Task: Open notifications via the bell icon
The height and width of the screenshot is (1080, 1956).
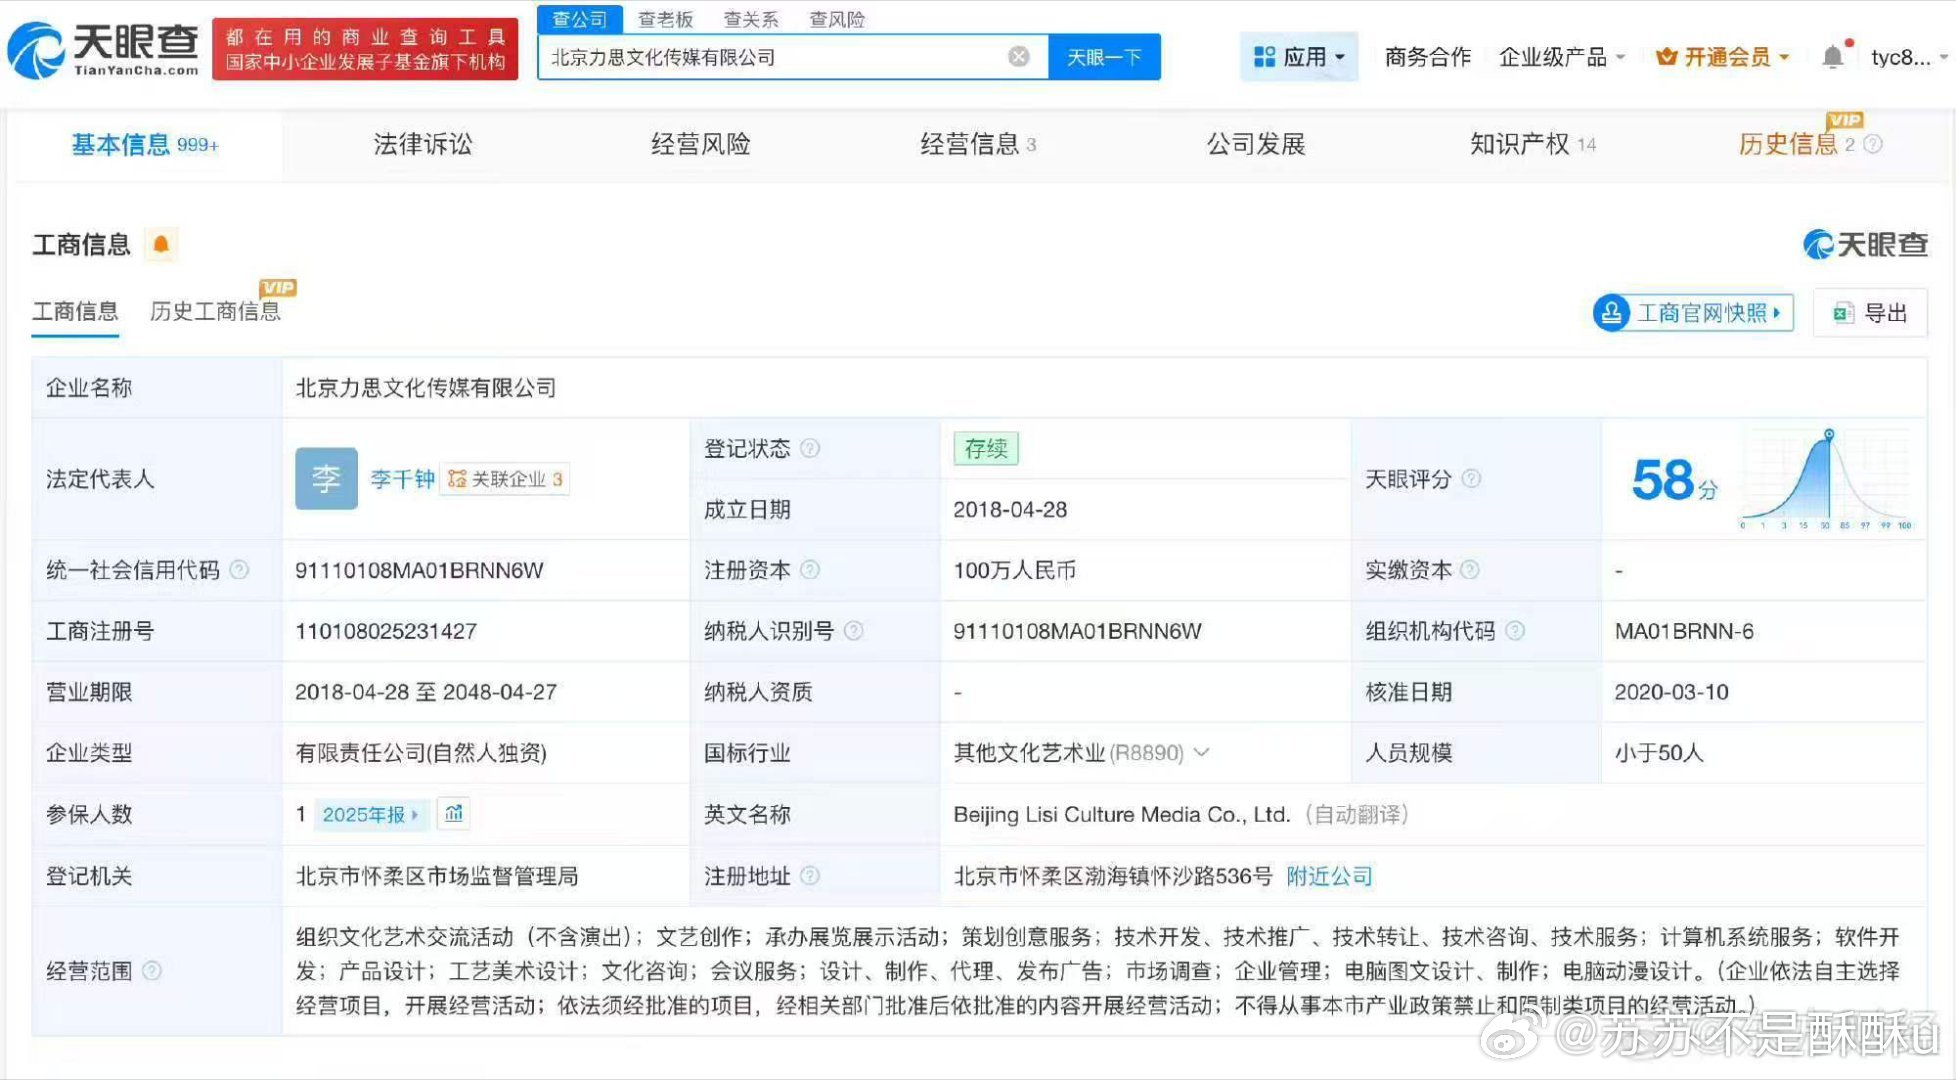Action: (1833, 55)
